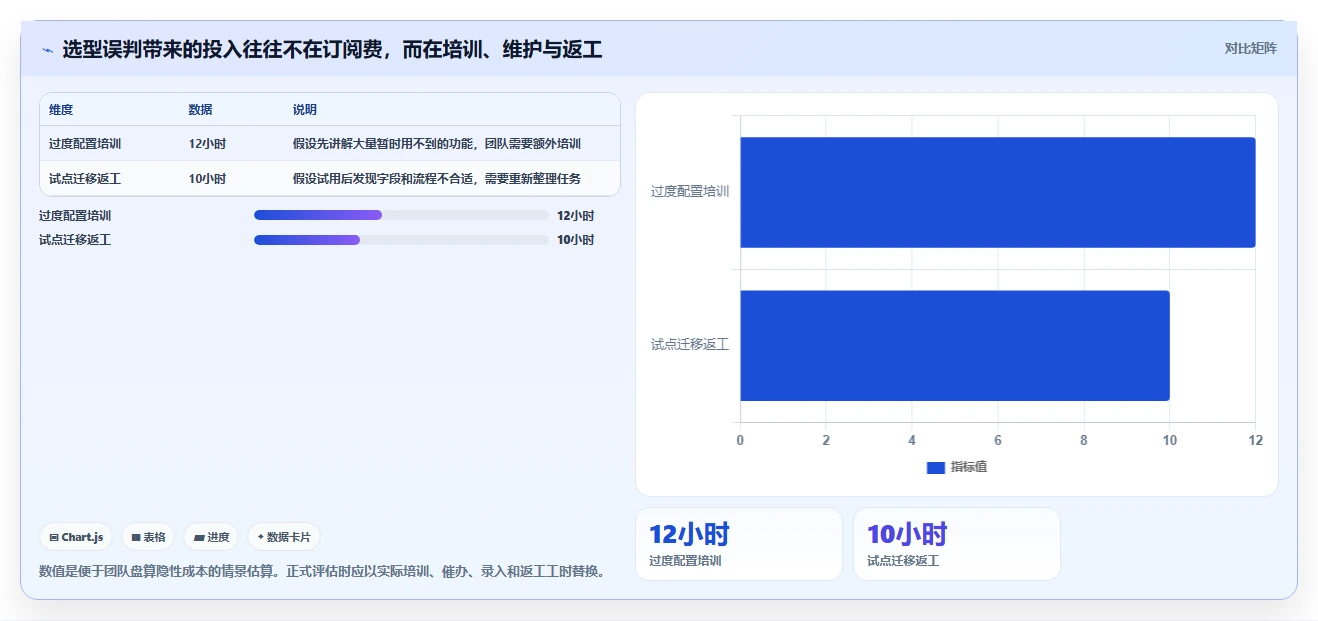Click the 12小时 value next to progress bar
Screen dimensions: 1318x621
point(576,215)
